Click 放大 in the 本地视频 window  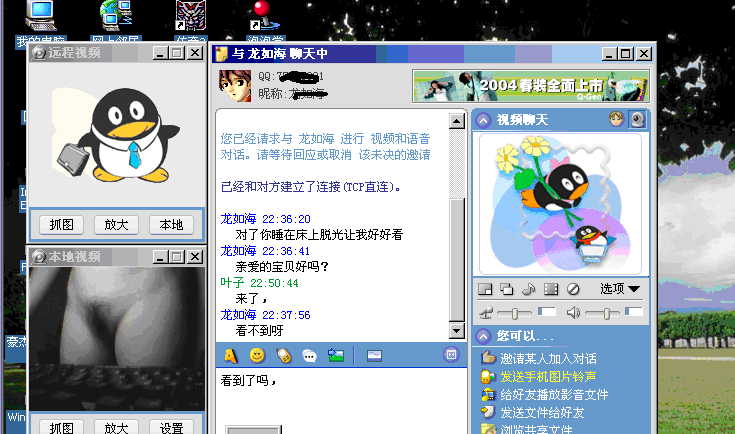tap(116, 427)
